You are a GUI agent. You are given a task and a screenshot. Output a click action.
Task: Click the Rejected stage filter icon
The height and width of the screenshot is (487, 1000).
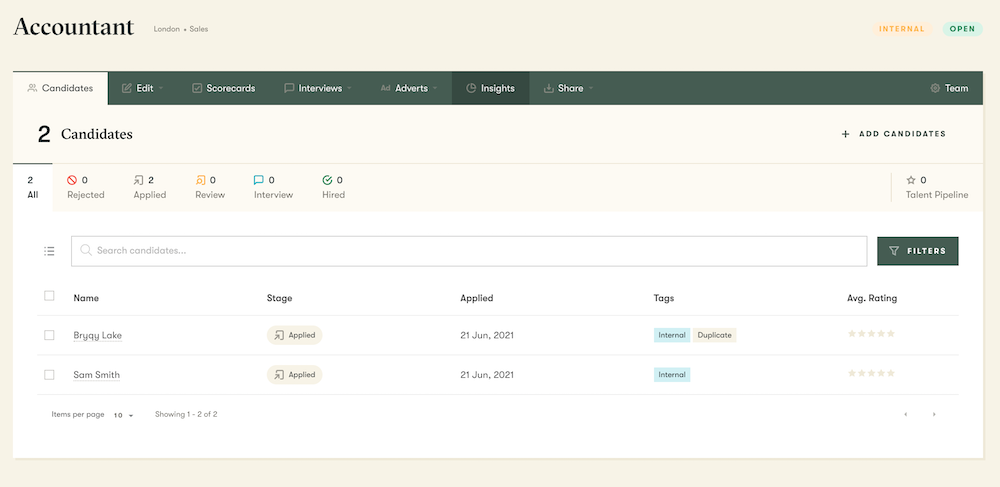point(72,180)
